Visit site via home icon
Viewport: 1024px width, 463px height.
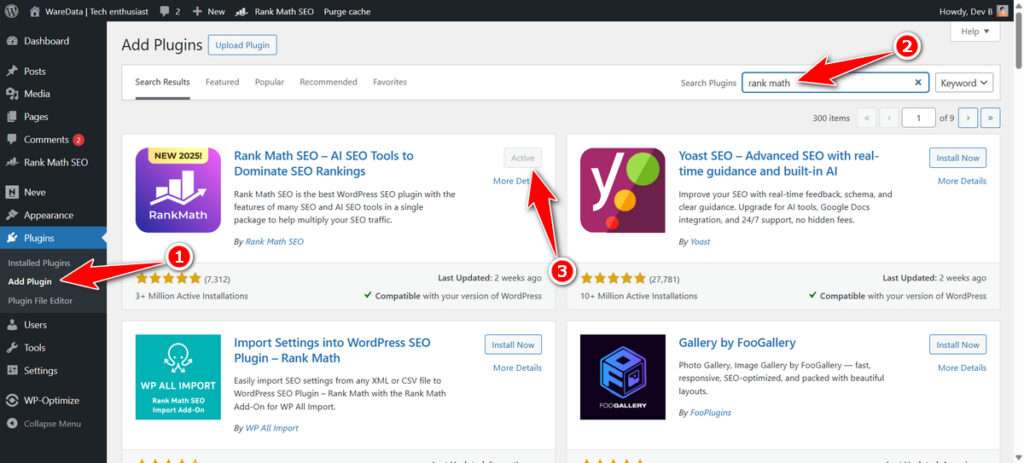pos(35,11)
